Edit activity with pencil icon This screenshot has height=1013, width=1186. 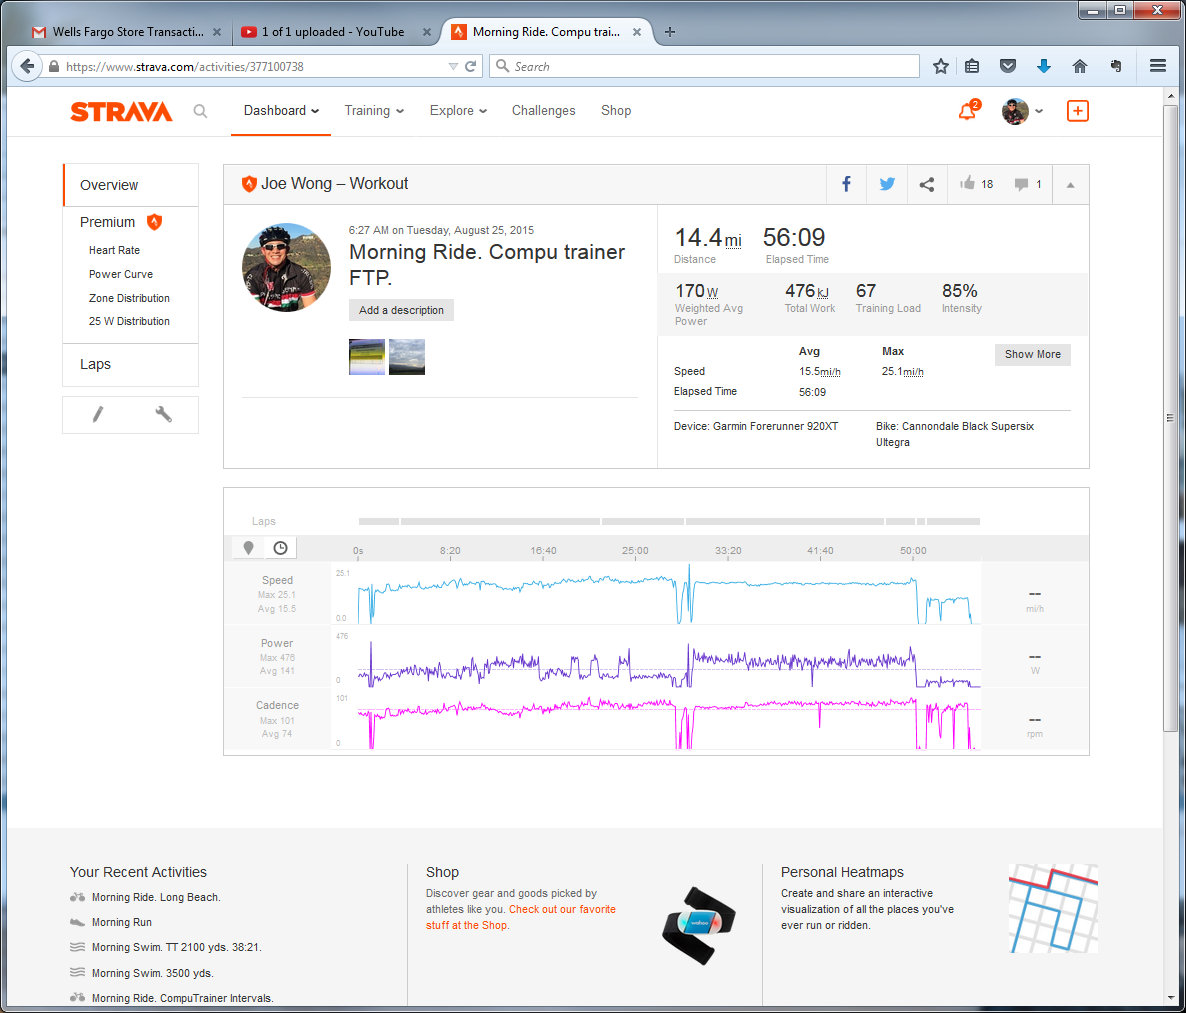98,414
